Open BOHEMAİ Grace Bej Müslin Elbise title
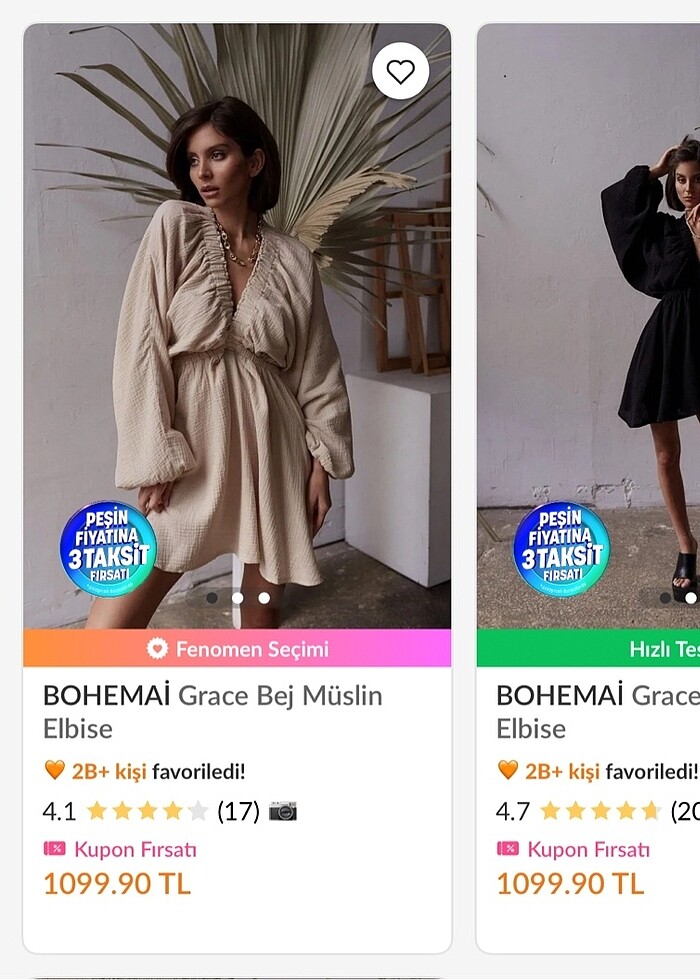 pyautogui.click(x=212, y=711)
